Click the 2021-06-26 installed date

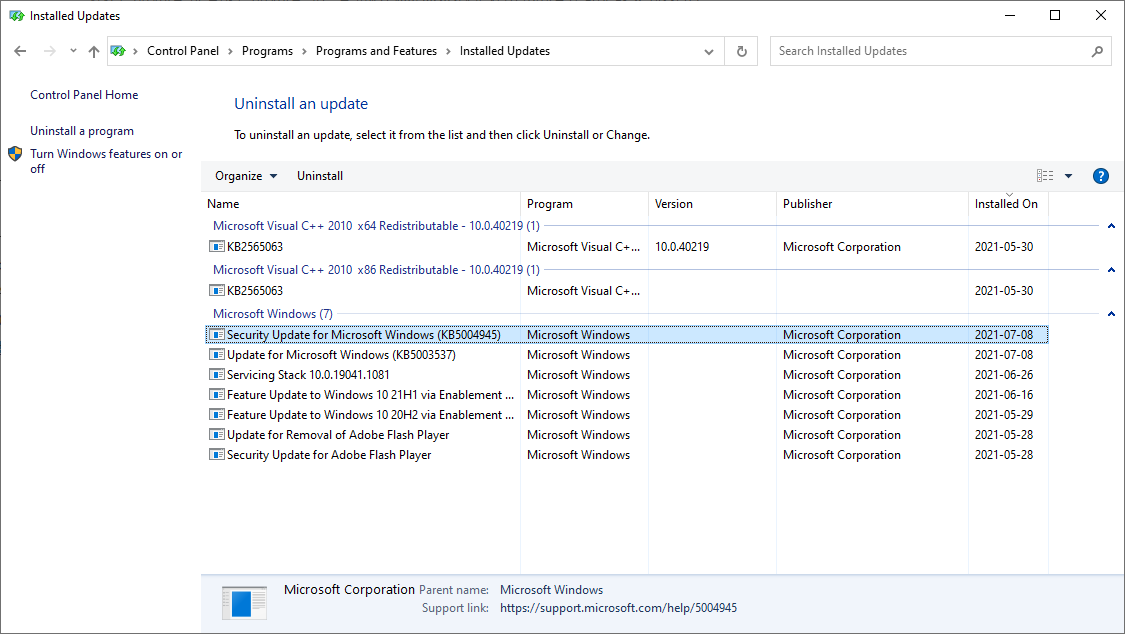click(x=1004, y=374)
